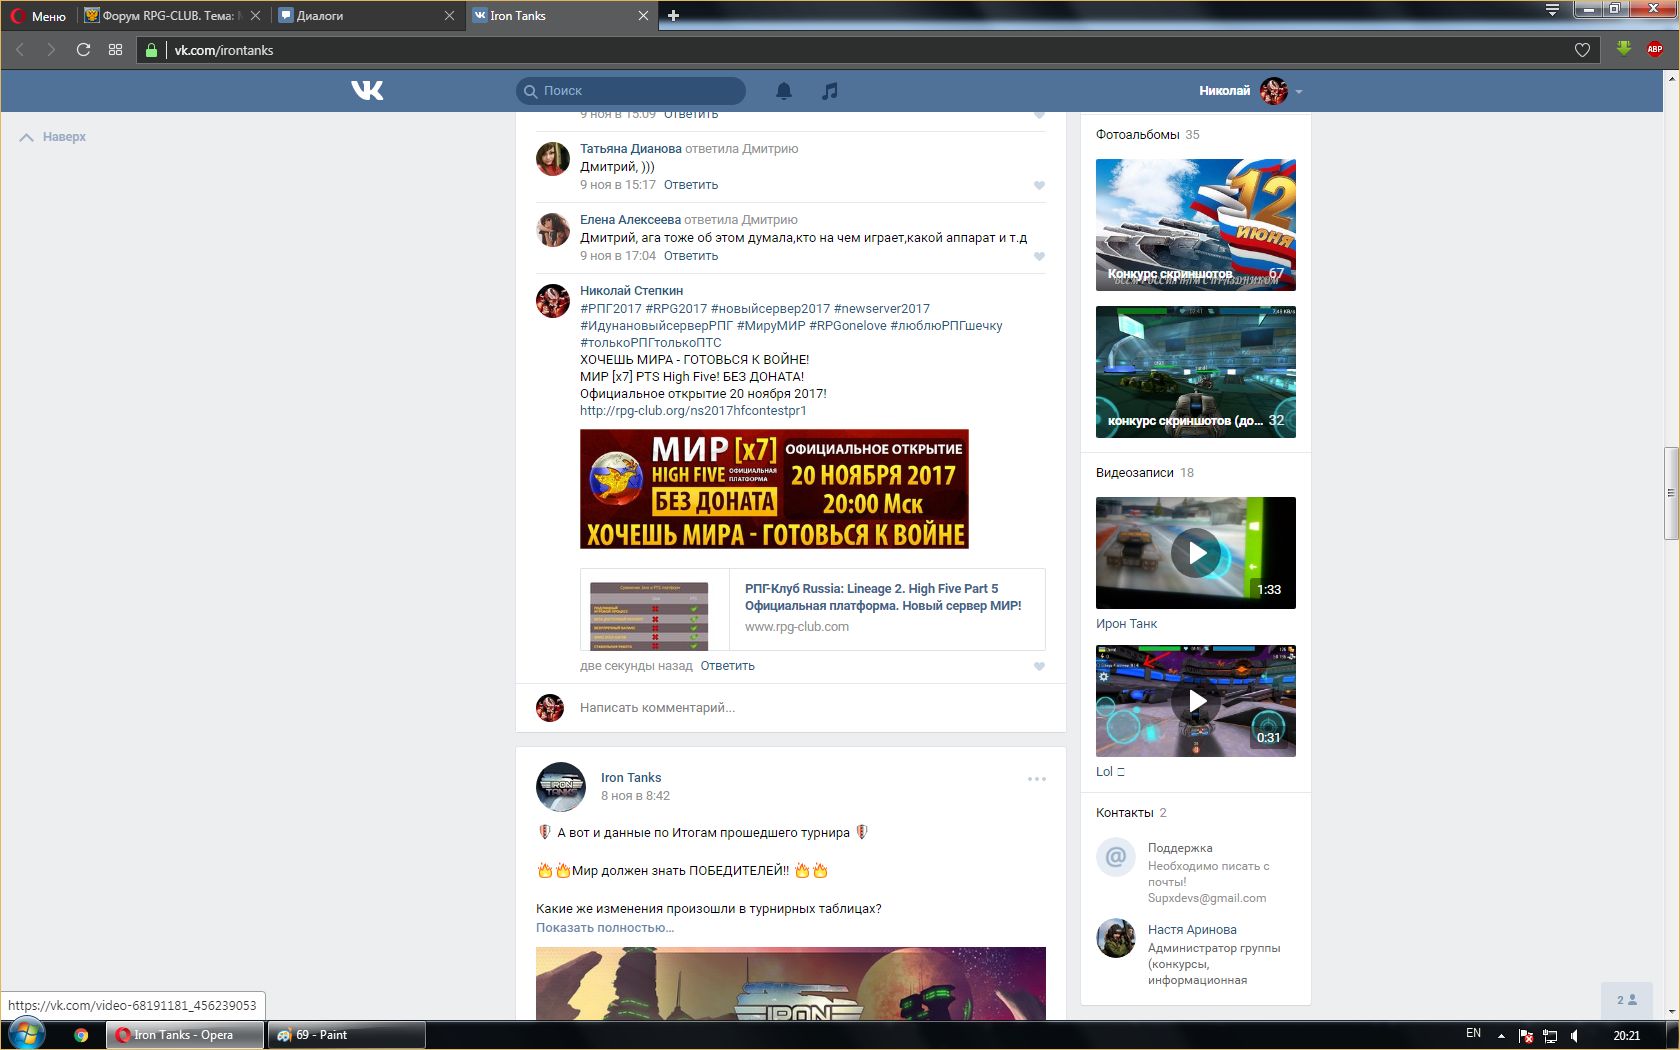Click Opera forward navigation arrow
Screen dimensions: 1680x1050
coord(51,50)
